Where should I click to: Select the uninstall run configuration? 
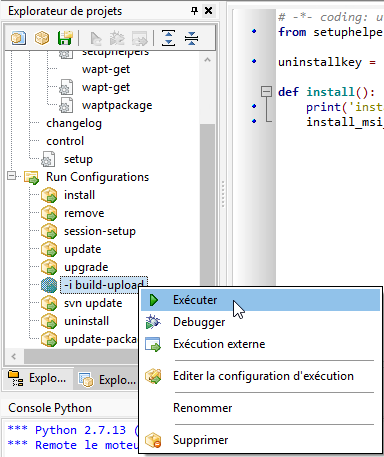point(86,321)
